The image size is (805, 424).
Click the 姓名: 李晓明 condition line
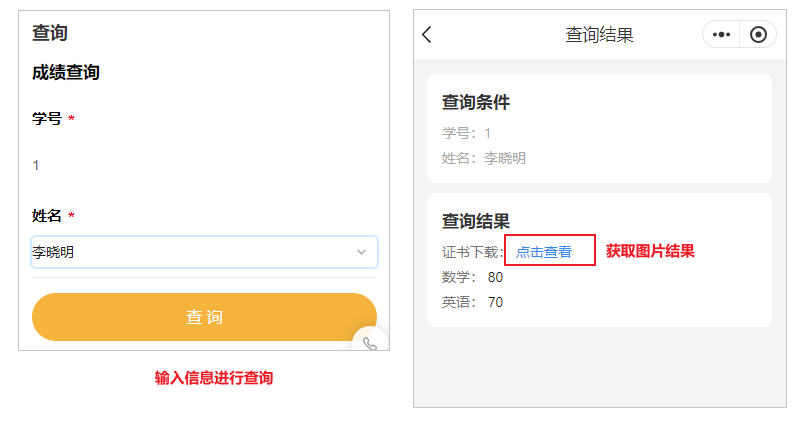[484, 158]
